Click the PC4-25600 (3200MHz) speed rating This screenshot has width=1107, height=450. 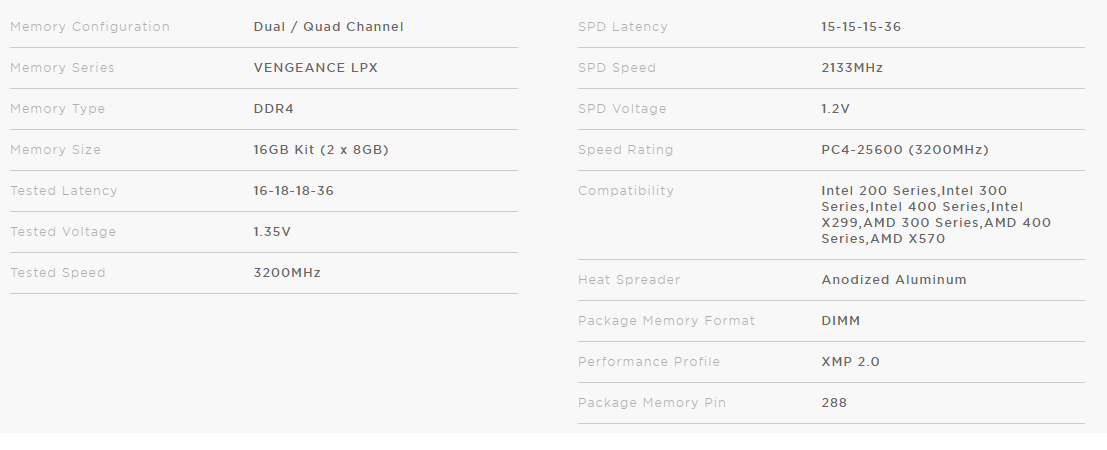click(905, 150)
